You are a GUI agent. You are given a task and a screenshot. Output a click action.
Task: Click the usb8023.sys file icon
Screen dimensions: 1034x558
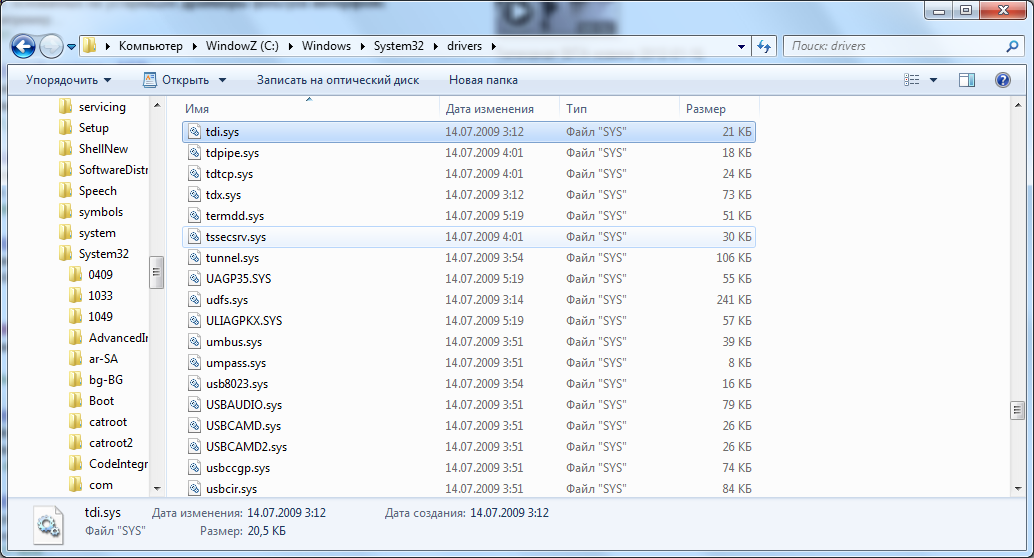194,383
